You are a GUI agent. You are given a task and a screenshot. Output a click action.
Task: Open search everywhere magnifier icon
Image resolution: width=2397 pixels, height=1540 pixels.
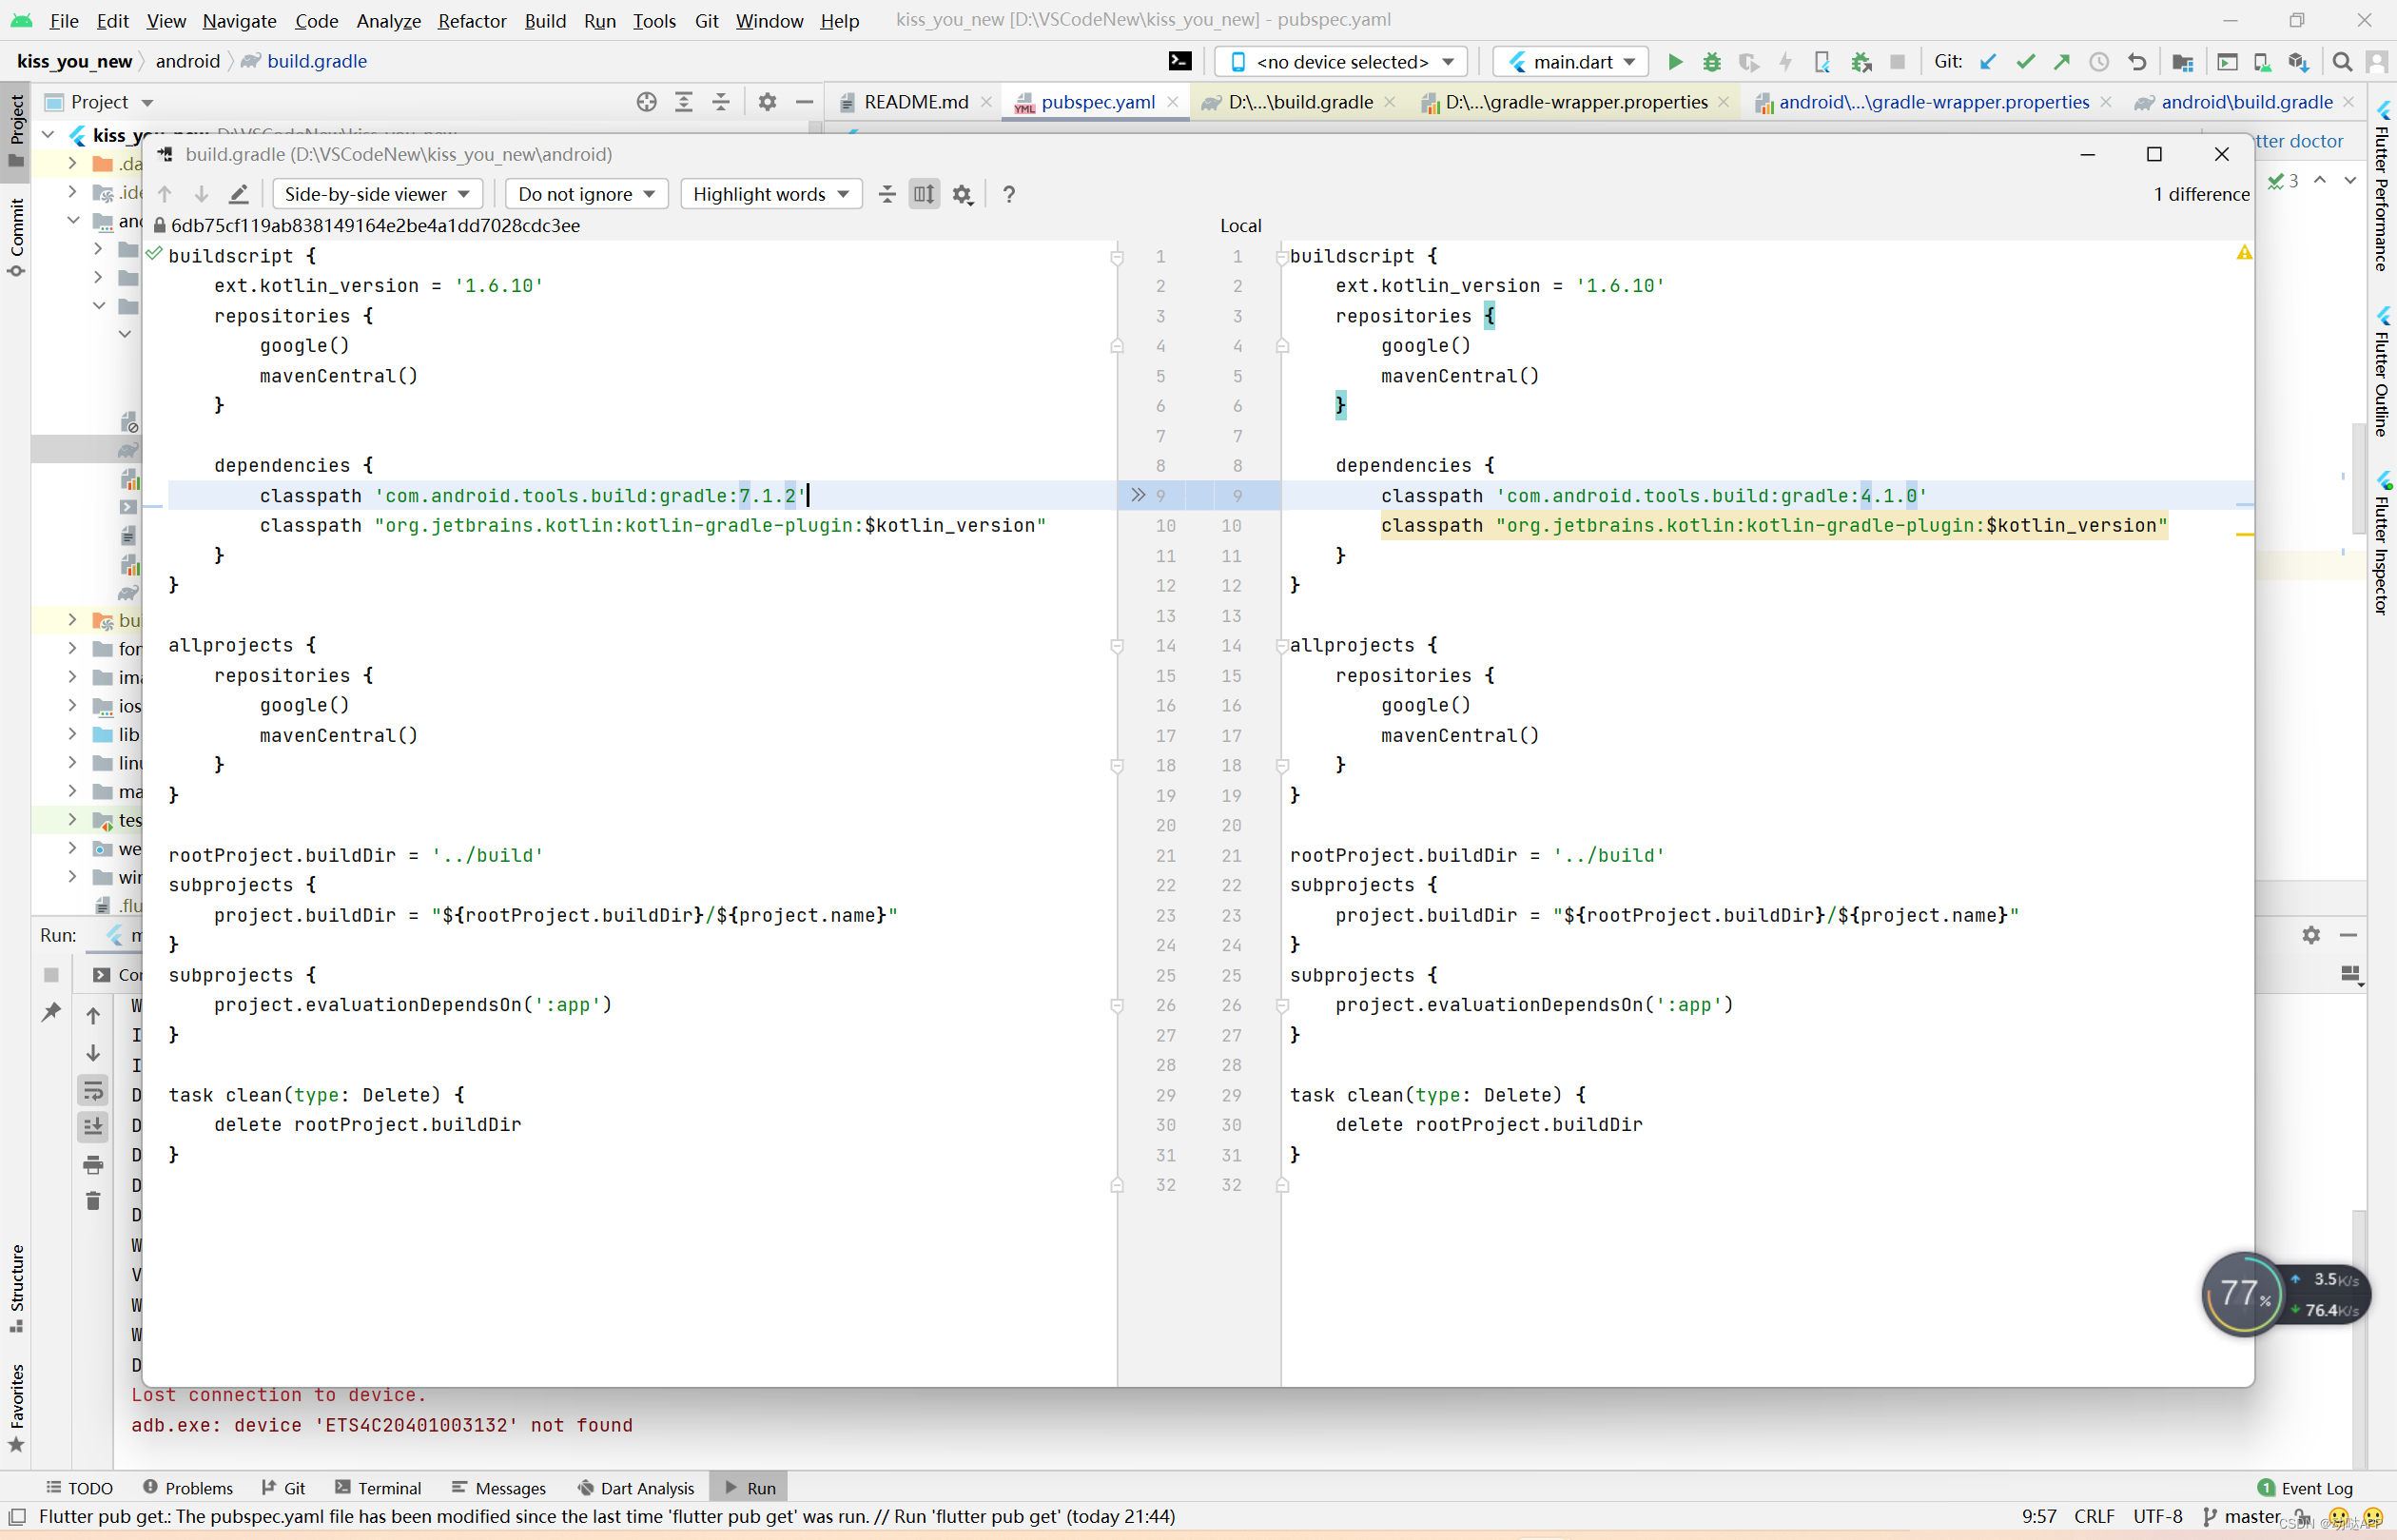pos(2342,62)
